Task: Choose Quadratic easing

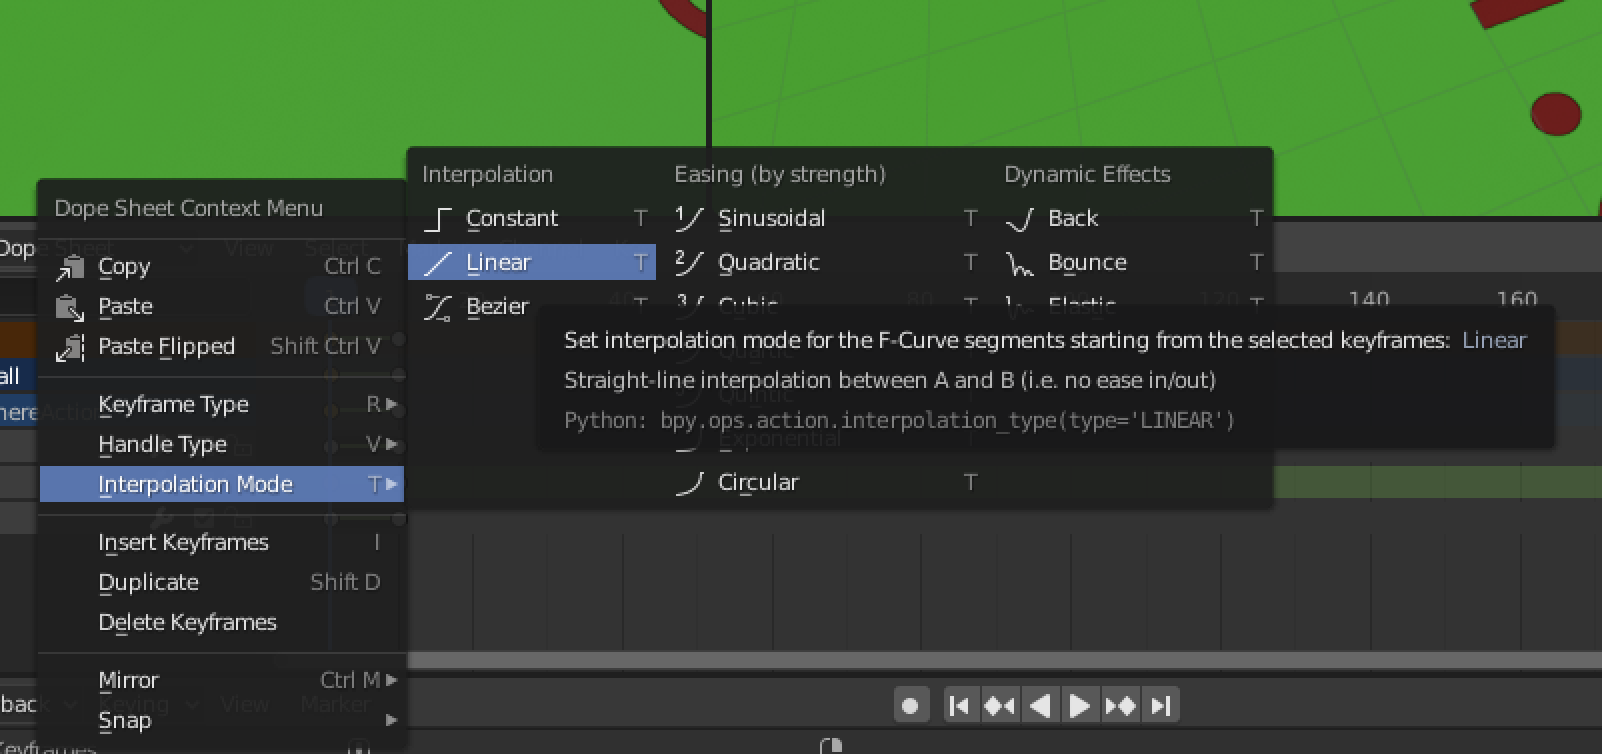Action: tap(826, 262)
